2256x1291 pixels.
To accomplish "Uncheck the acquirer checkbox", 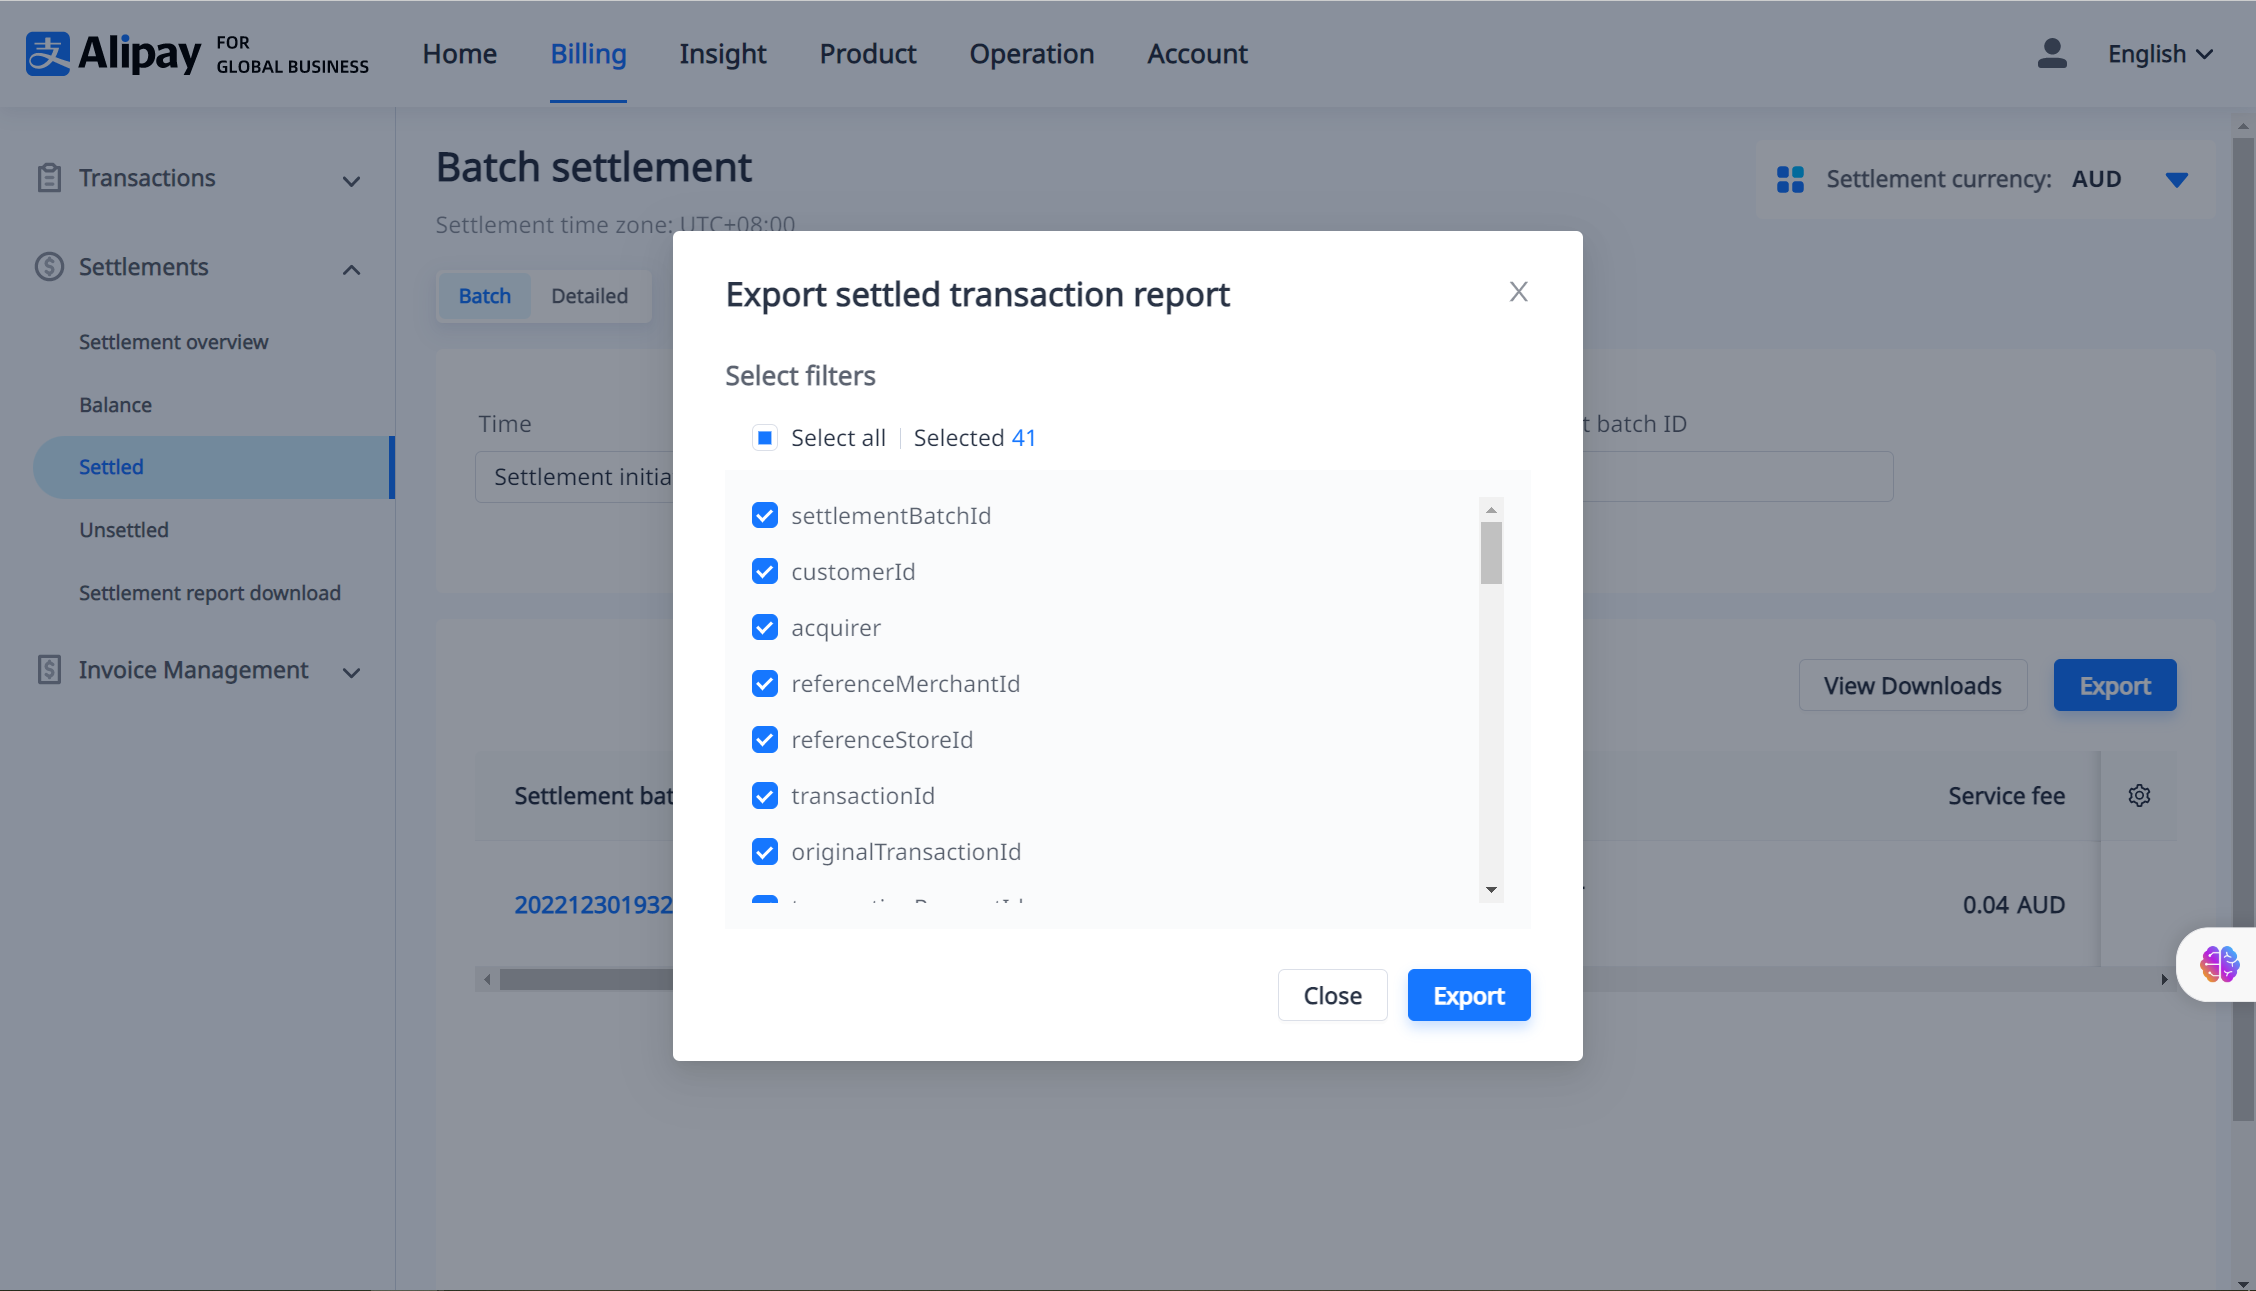I will click(x=765, y=628).
